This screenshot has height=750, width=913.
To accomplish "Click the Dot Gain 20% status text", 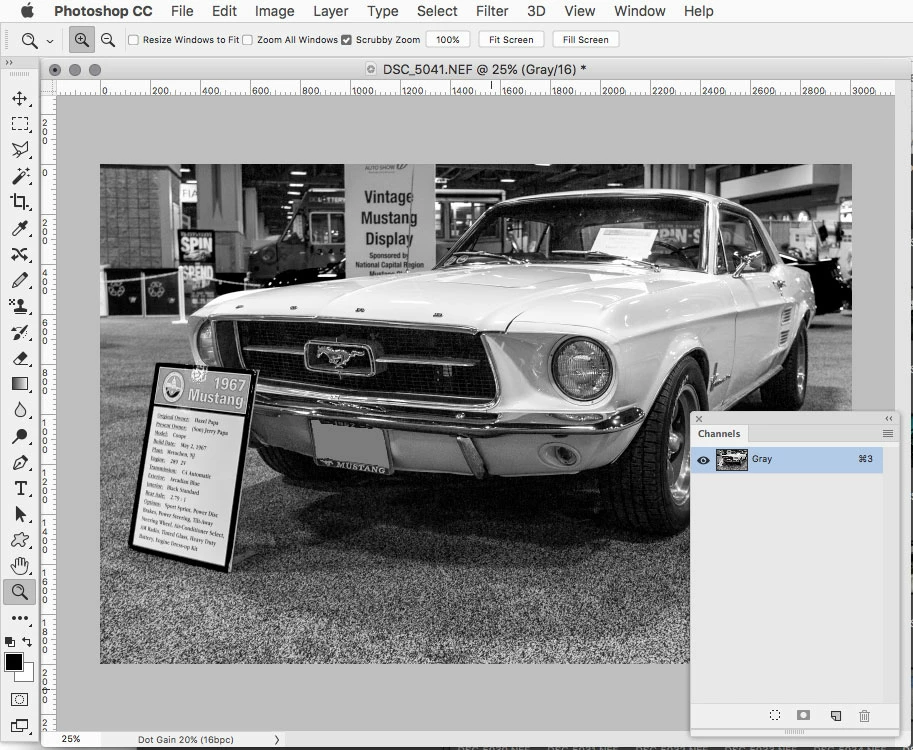I will coord(186,740).
